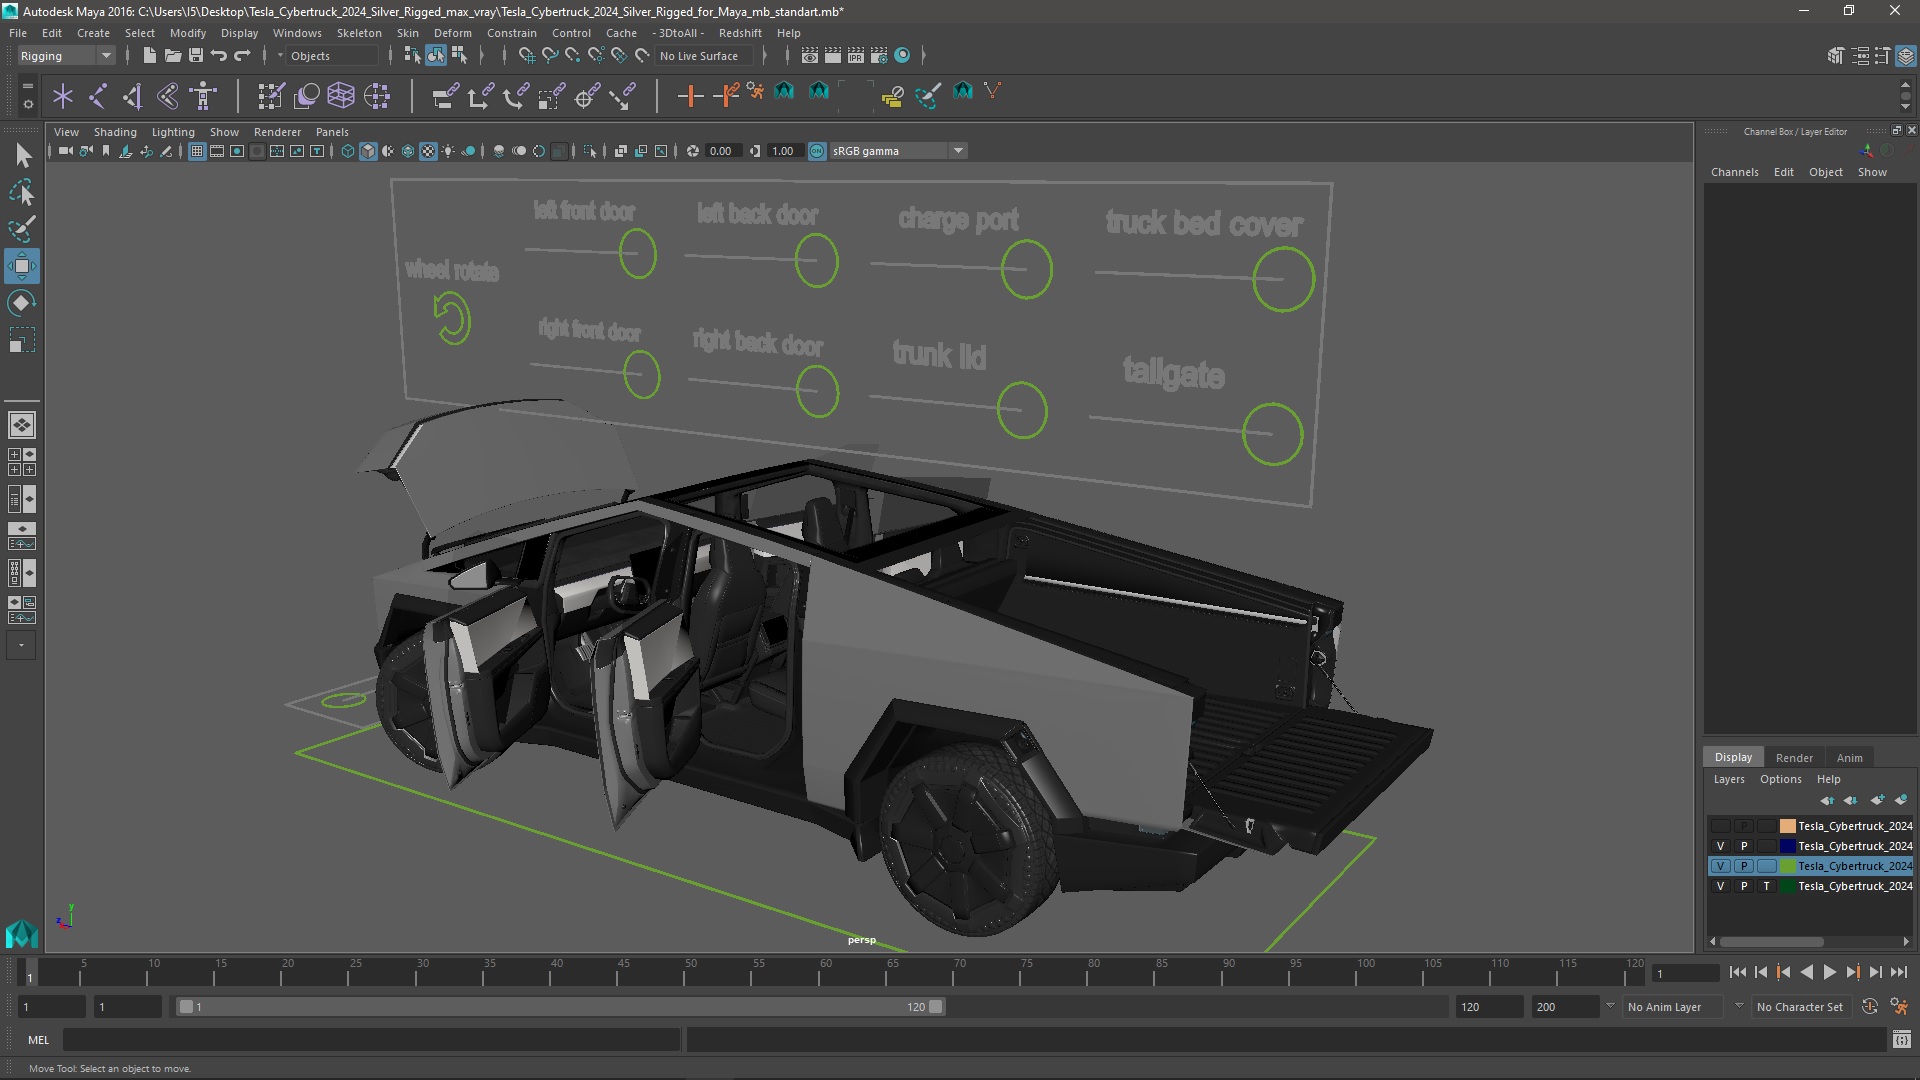1920x1080 pixels.
Task: Save the current scene
Action: tap(196, 56)
